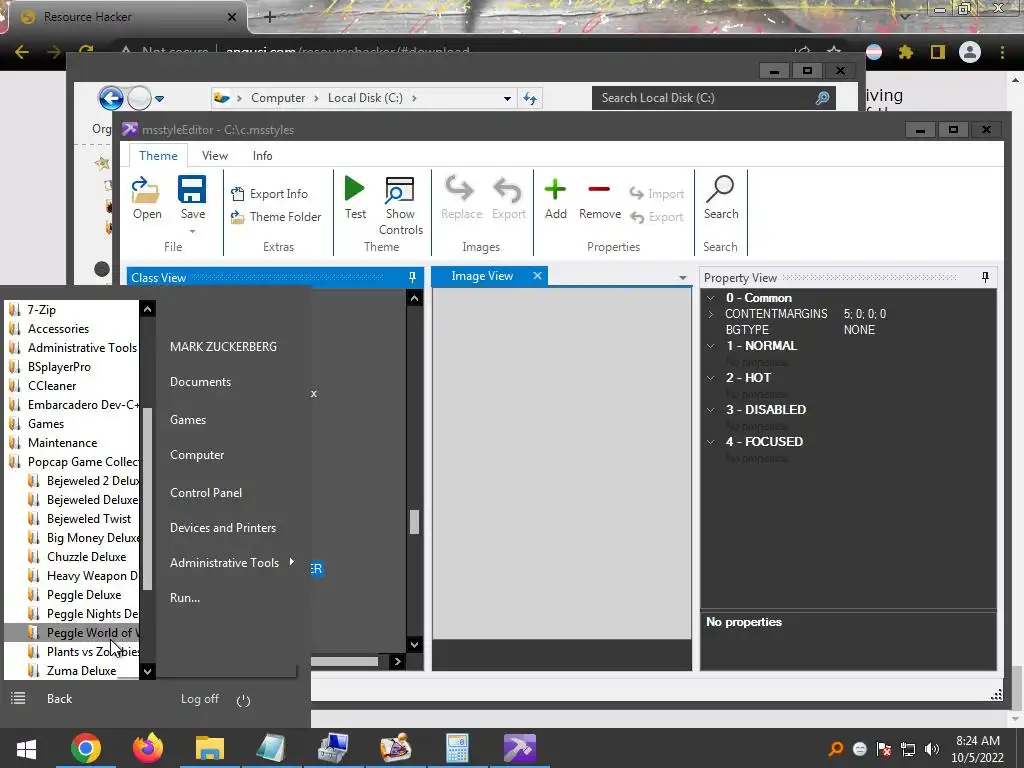Click Export in the Properties group
The width and height of the screenshot is (1024, 768).
[656, 217]
